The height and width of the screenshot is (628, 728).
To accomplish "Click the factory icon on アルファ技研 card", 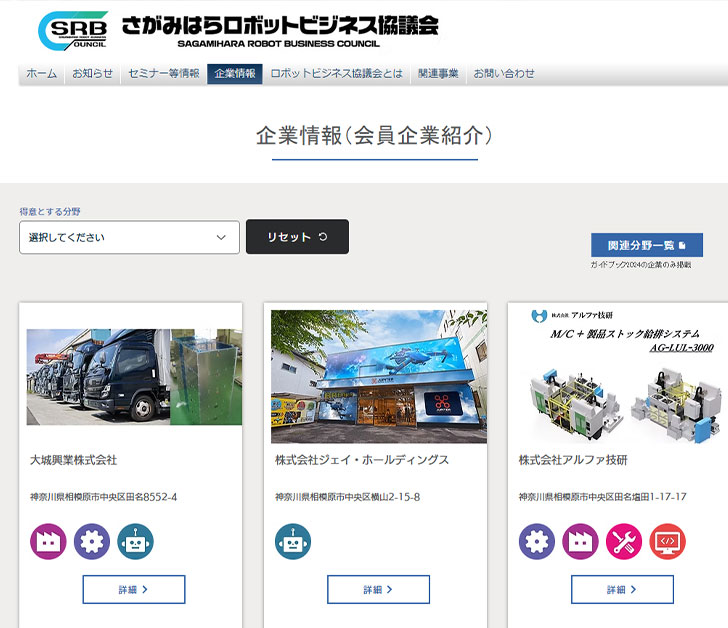I will (x=580, y=542).
